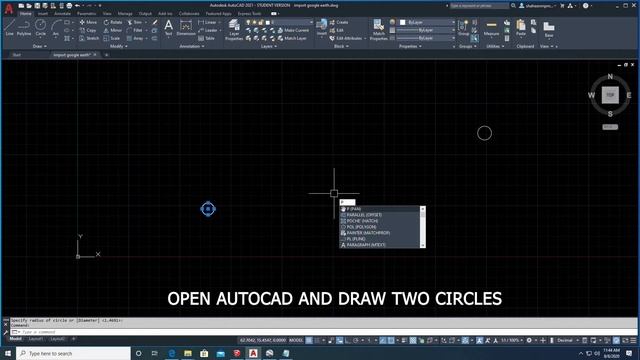Select the Fillet tool
Image resolution: width=640 pixels, height=360 pixels.
pos(135,30)
